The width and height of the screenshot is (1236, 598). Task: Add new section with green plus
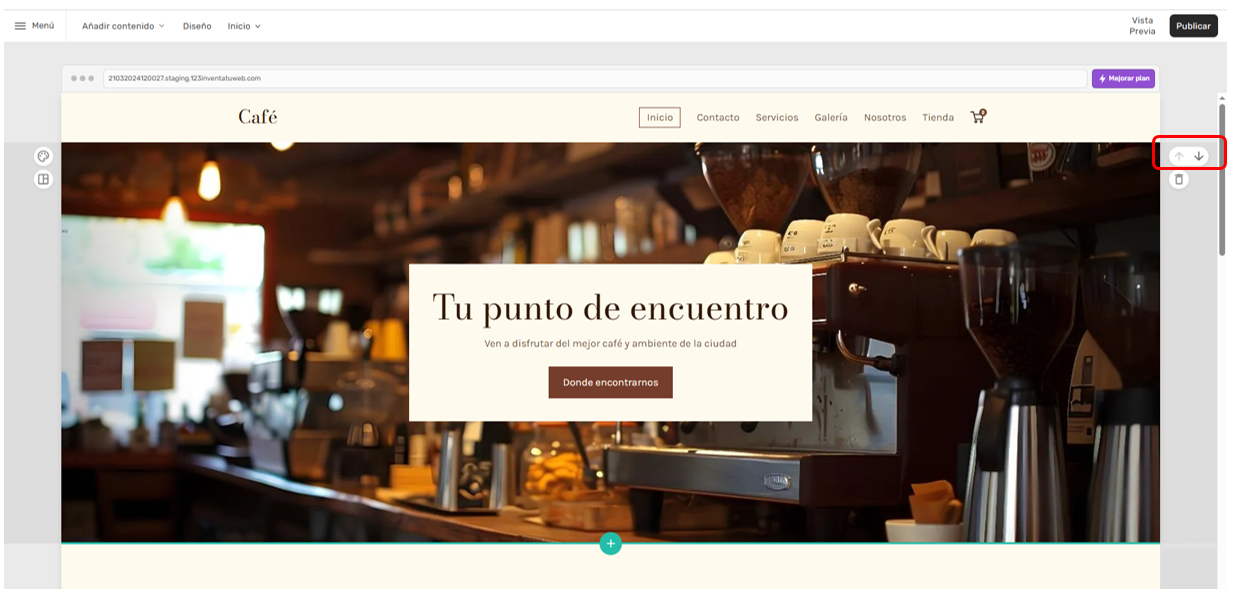coord(610,544)
